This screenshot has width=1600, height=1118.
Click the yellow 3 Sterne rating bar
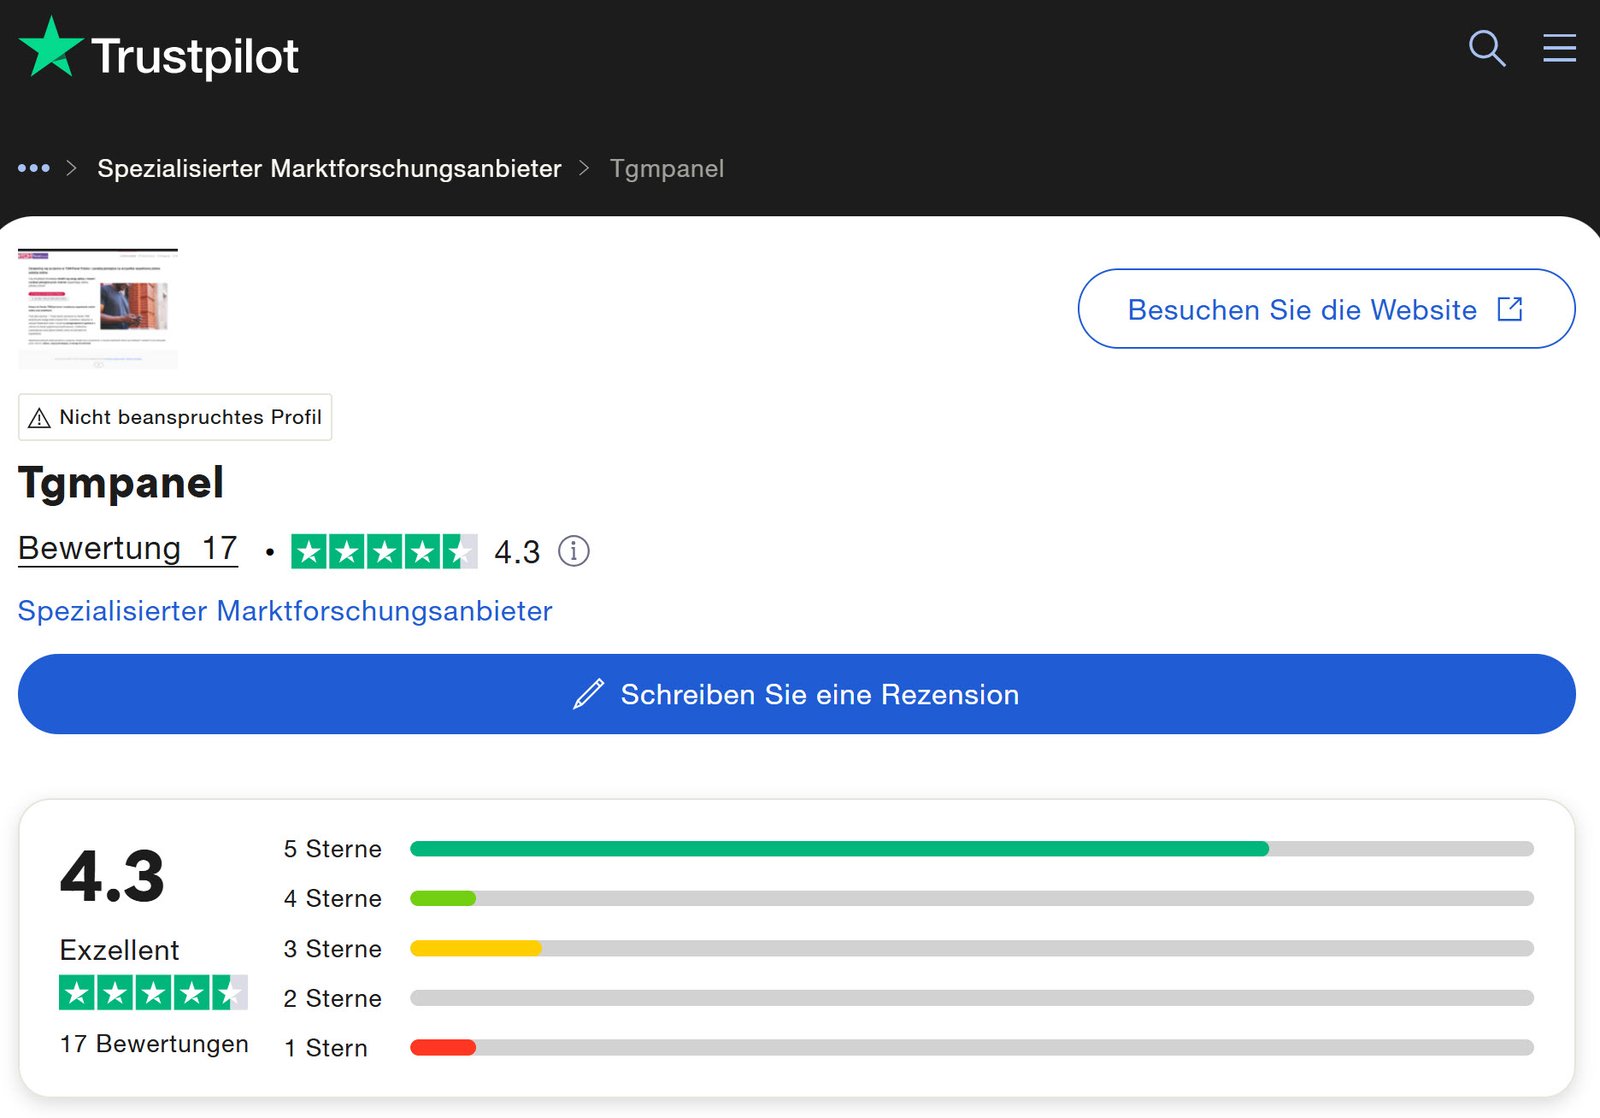pyautogui.click(x=476, y=948)
